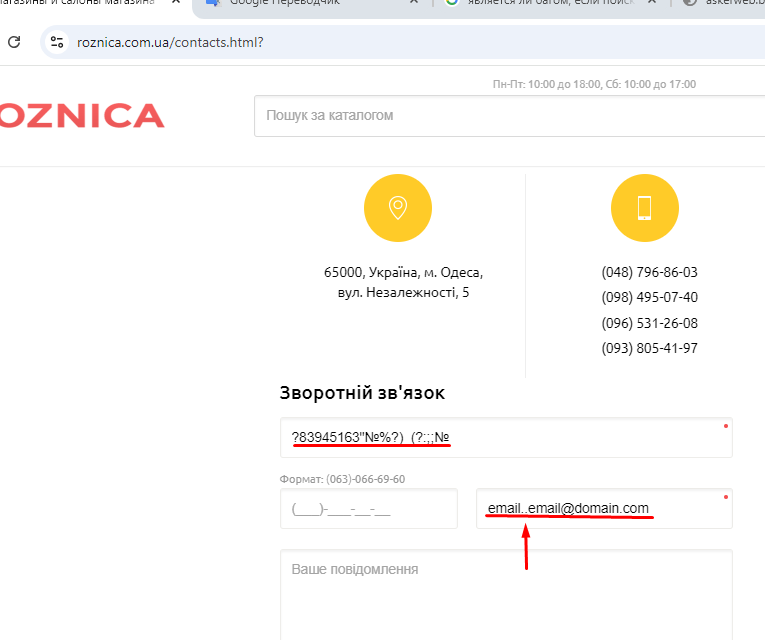
Task: Click phone number (098) 495-07-40
Action: pos(649,297)
